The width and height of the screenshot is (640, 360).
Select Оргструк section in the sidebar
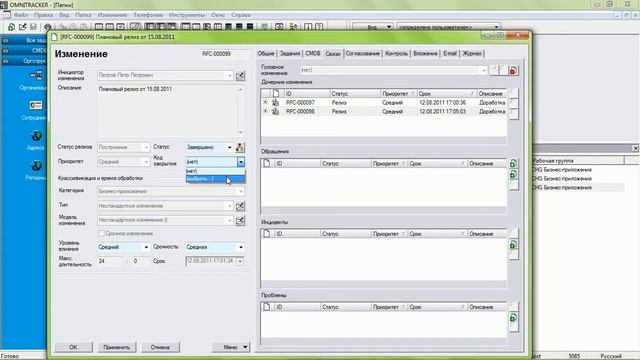click(x=24, y=61)
